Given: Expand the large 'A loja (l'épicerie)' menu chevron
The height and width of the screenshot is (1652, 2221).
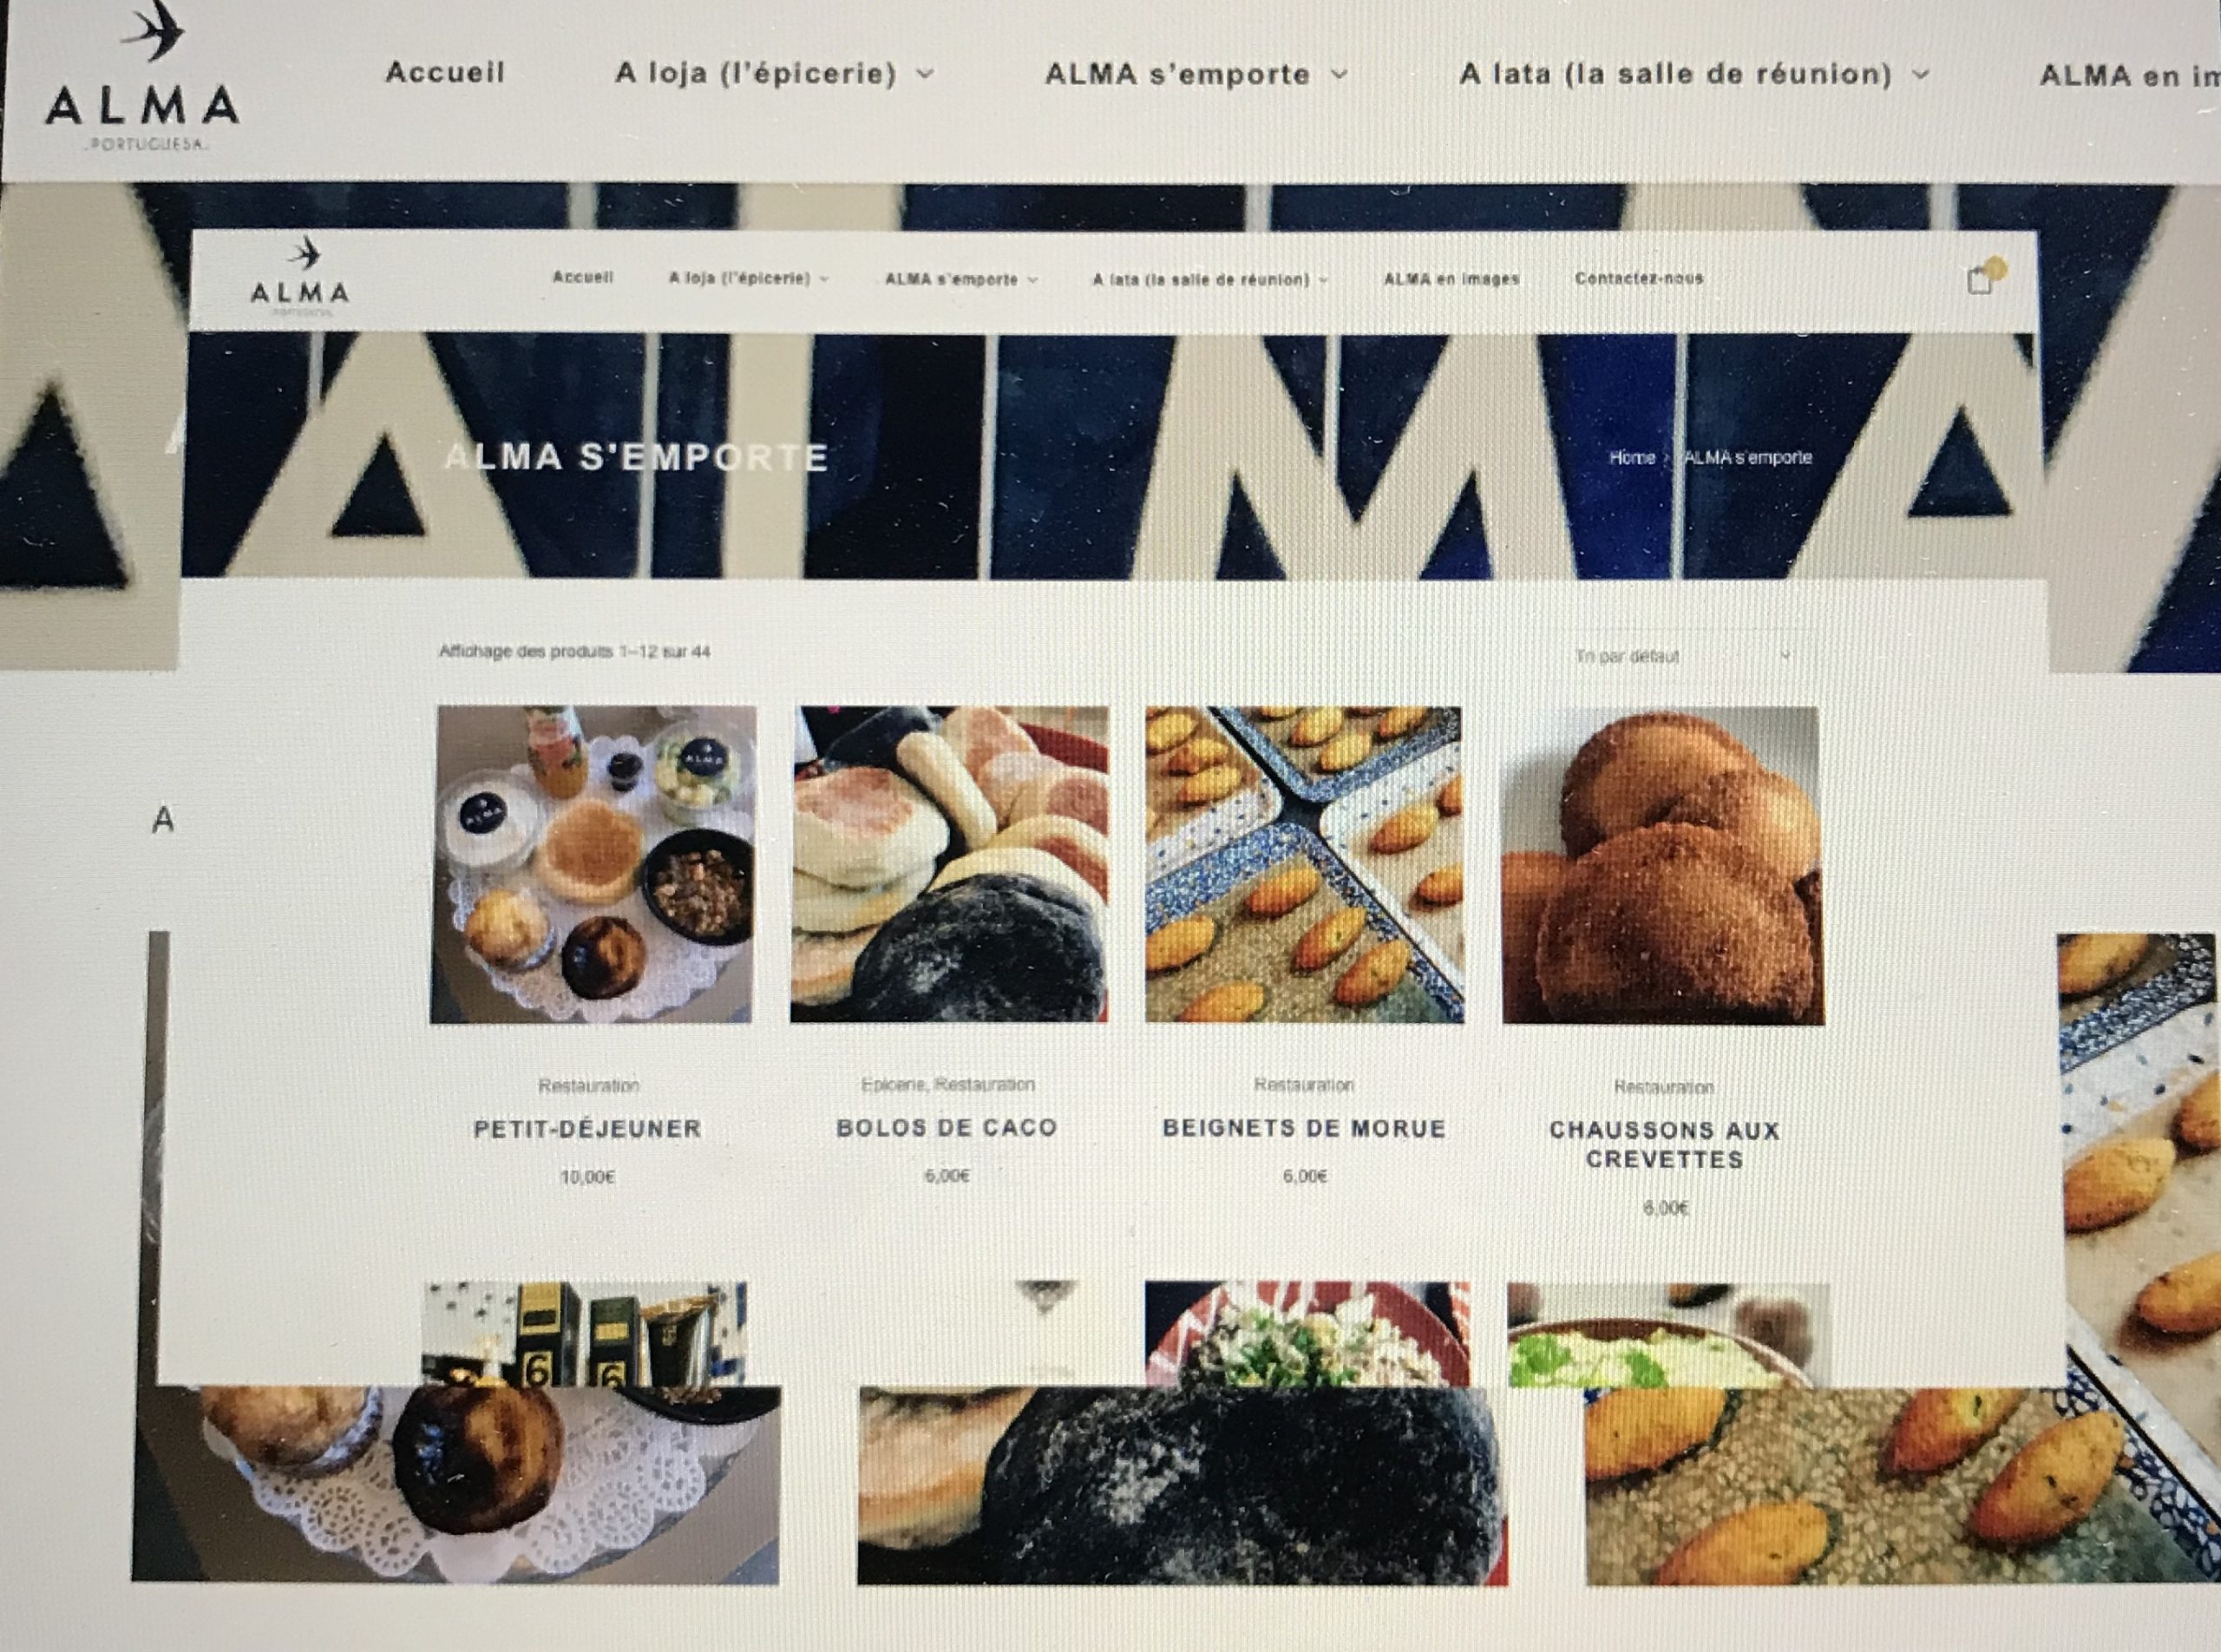Looking at the screenshot, I should (x=925, y=73).
